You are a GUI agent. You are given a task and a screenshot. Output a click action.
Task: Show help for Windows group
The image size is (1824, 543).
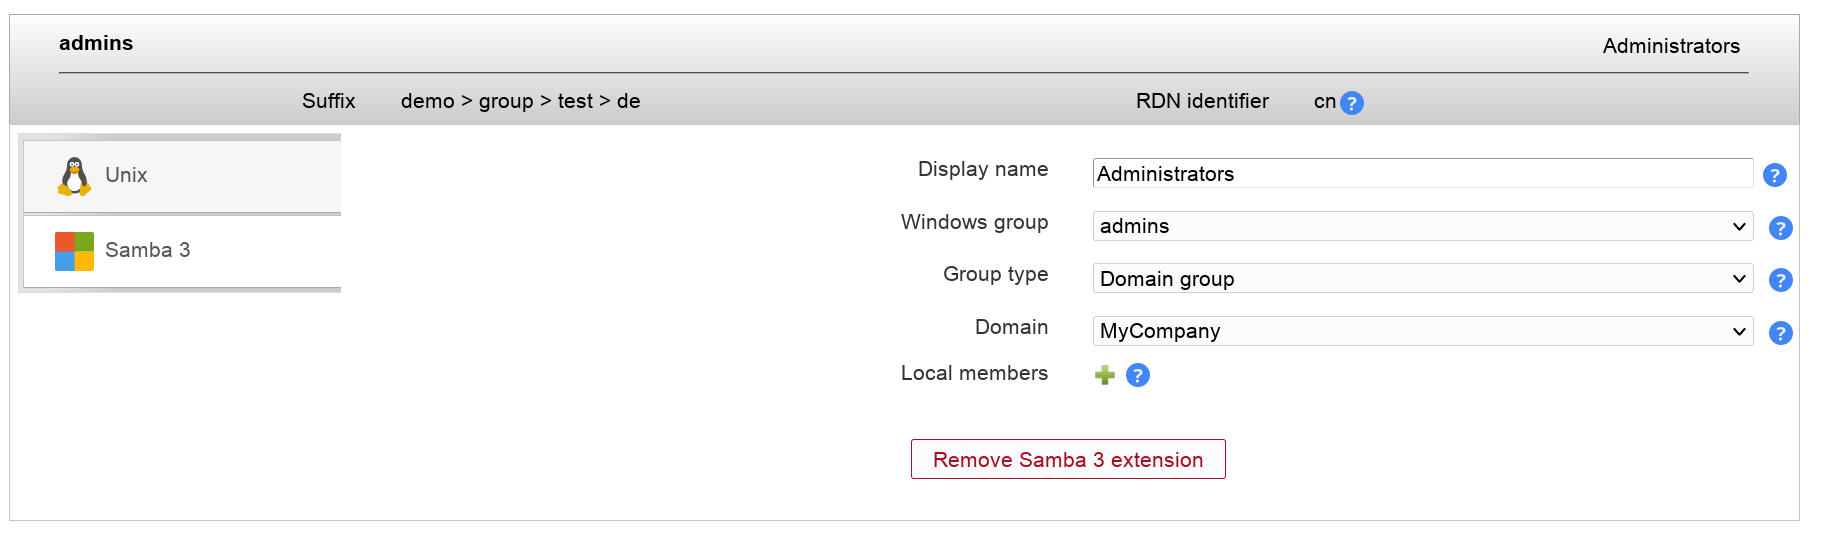pyautogui.click(x=1780, y=228)
